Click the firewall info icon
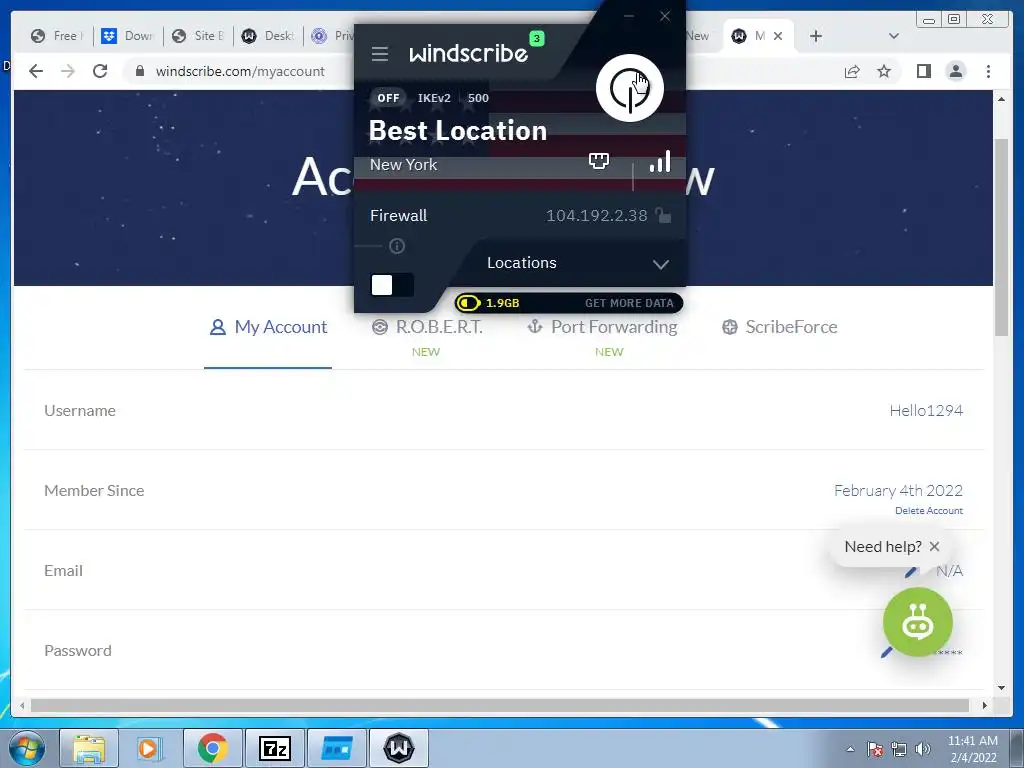The width and height of the screenshot is (1024, 768). [x=396, y=246]
